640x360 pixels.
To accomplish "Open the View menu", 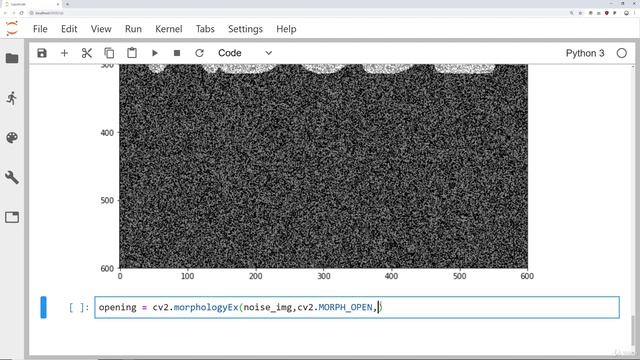I will coord(101,29).
